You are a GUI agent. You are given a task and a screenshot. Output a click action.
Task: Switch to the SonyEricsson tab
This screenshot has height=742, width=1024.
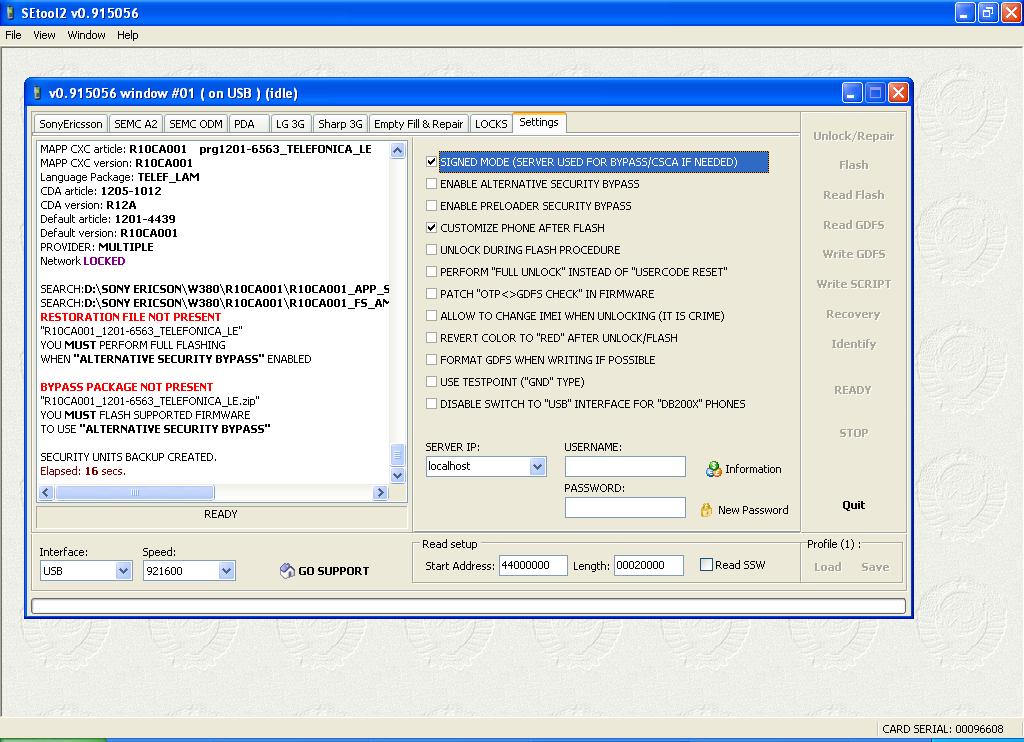pyautogui.click(x=71, y=124)
